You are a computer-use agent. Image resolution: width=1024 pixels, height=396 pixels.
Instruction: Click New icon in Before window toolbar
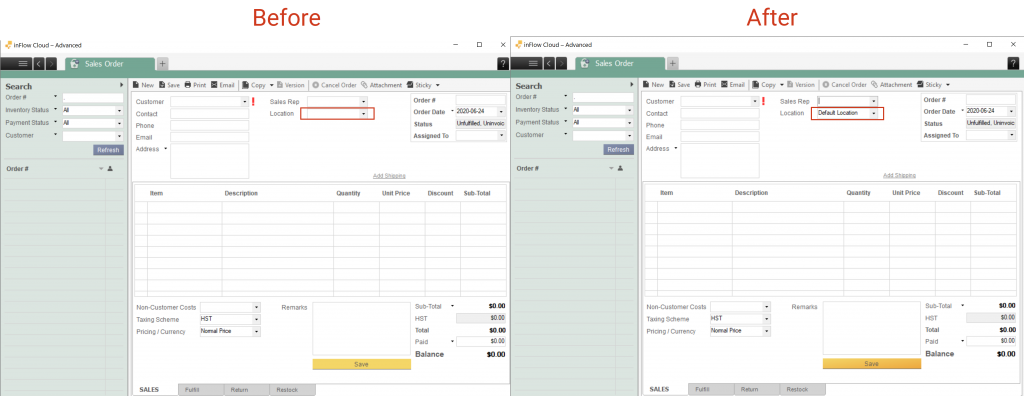(136, 85)
